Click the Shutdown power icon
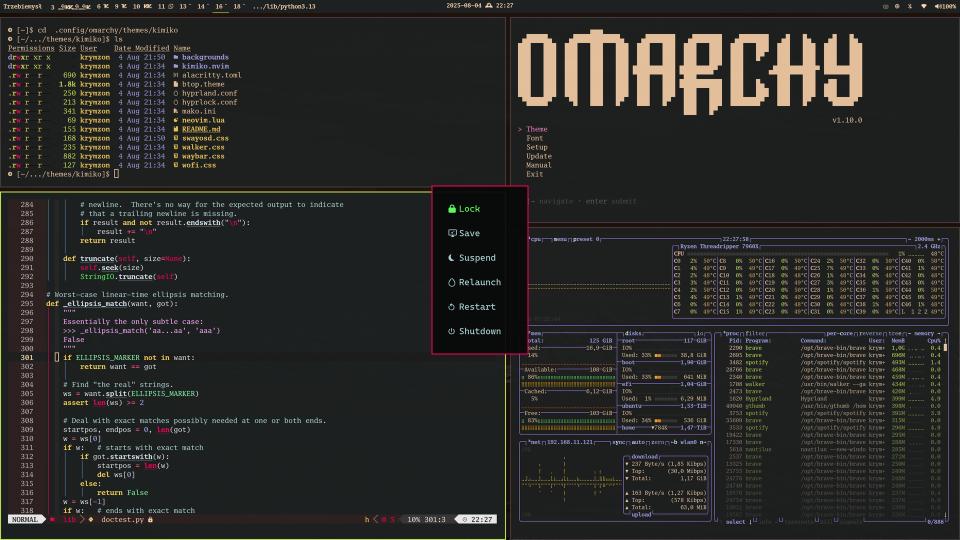Viewport: 960px width, 540px height. (x=452, y=331)
